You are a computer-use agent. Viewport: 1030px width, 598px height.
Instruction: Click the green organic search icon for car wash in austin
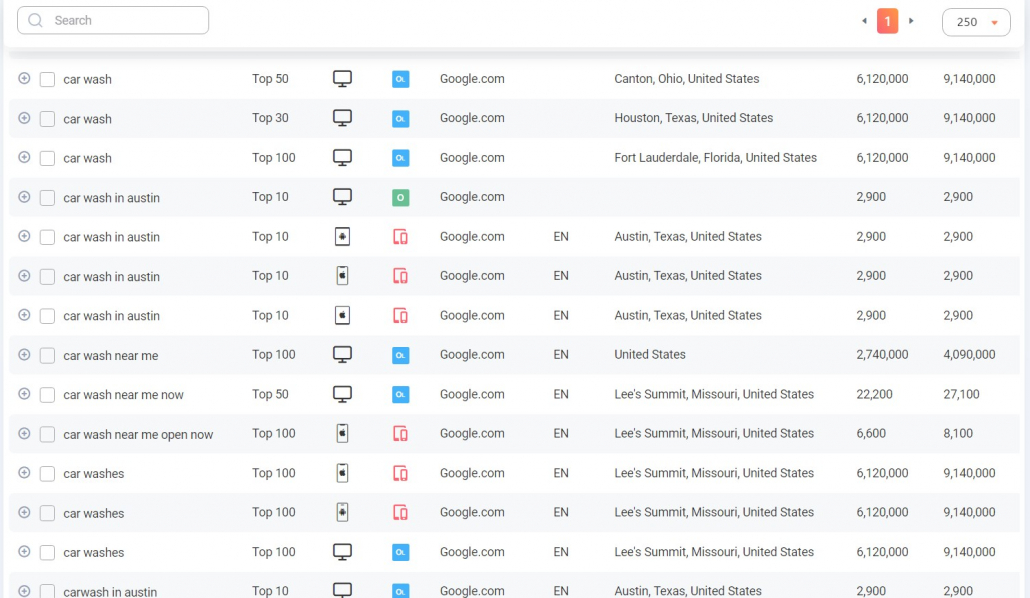click(x=401, y=197)
